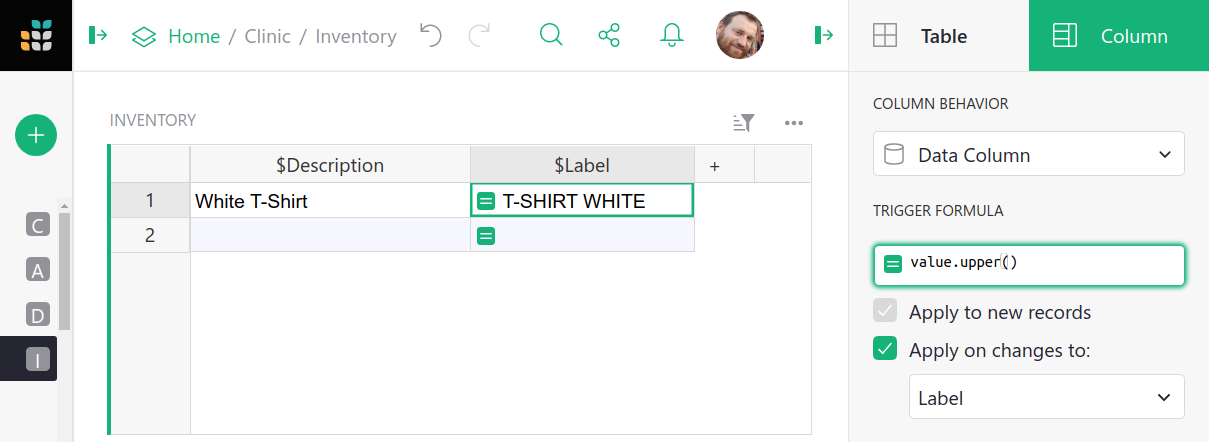Open the Inventory section three-dots menu
The image size is (1209, 442).
pos(794,123)
